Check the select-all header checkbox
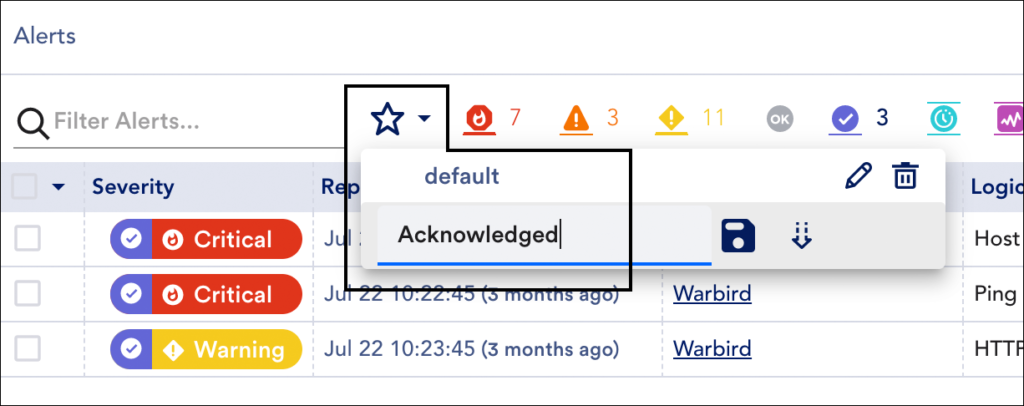1024x406 pixels. (x=26, y=187)
